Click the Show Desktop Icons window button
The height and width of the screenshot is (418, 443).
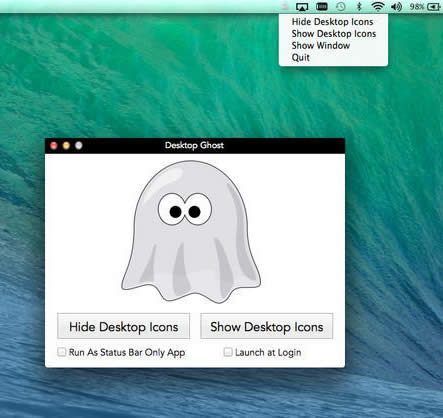coord(267,326)
